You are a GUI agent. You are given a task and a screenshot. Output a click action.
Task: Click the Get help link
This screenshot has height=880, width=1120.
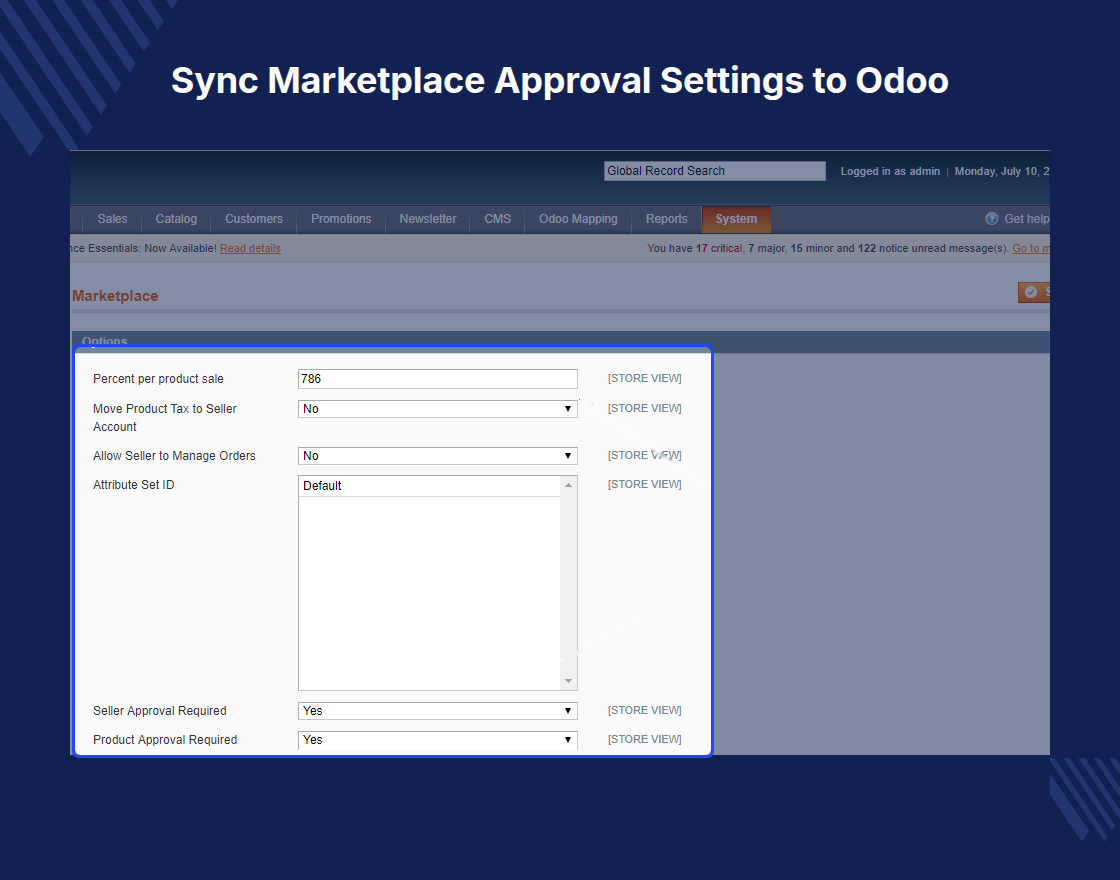[1026, 219]
